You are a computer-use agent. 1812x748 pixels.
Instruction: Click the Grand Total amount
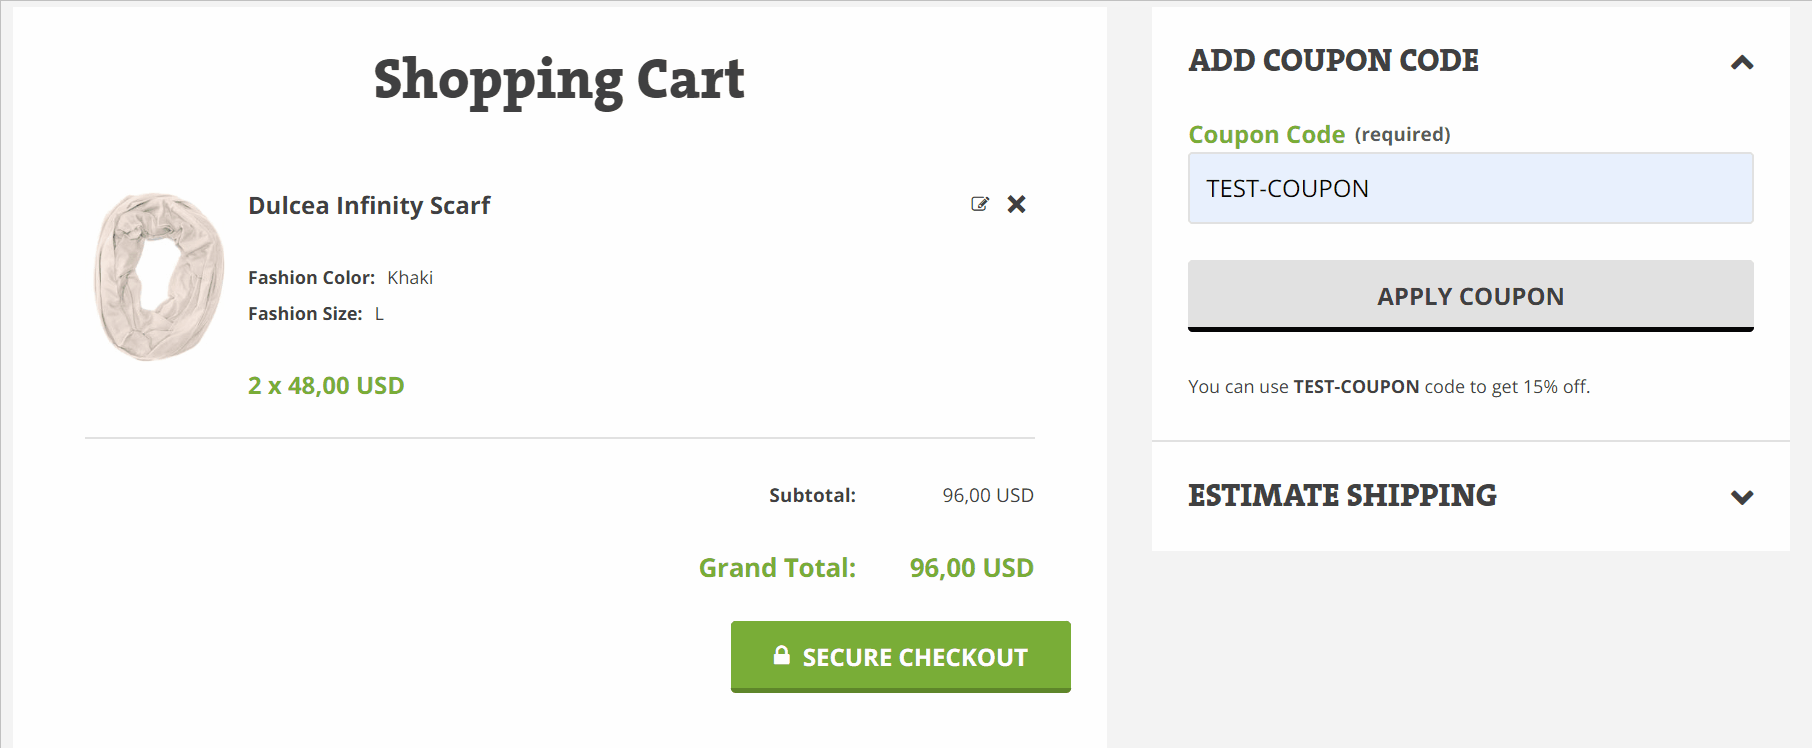pos(971,568)
